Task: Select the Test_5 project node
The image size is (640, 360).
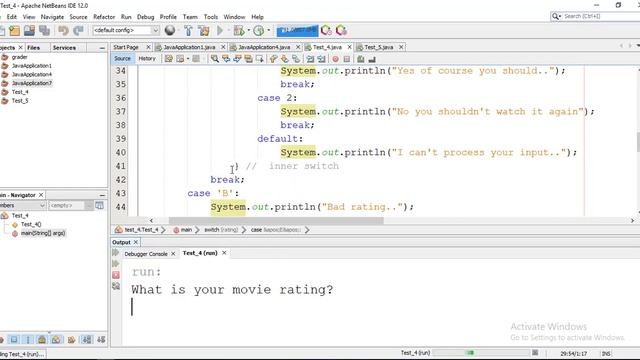Action: [20, 101]
